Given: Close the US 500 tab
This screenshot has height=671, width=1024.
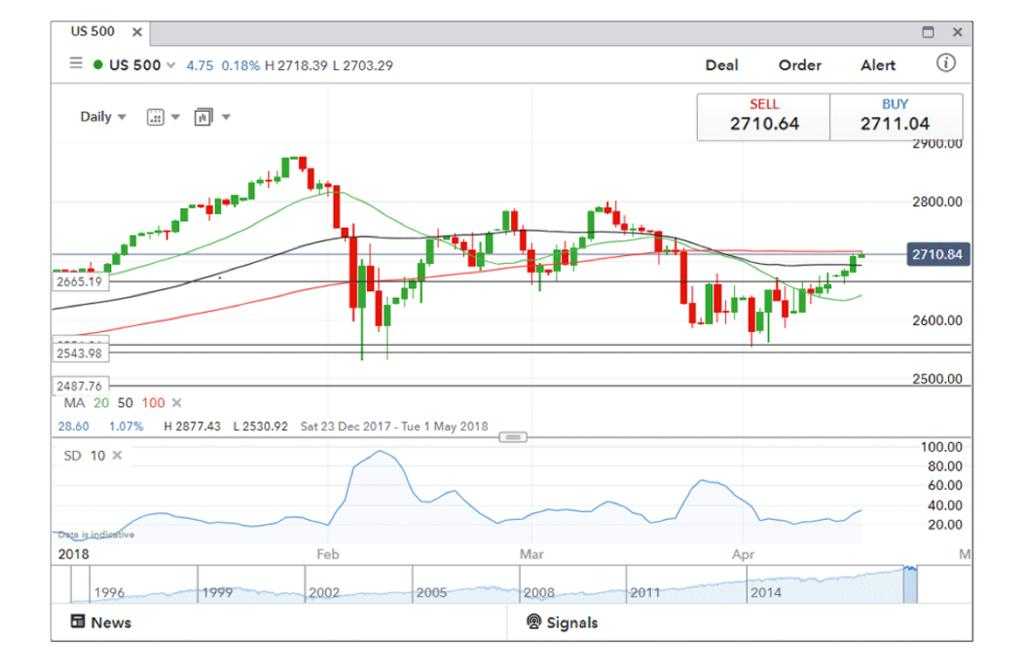Looking at the screenshot, I should (137, 32).
